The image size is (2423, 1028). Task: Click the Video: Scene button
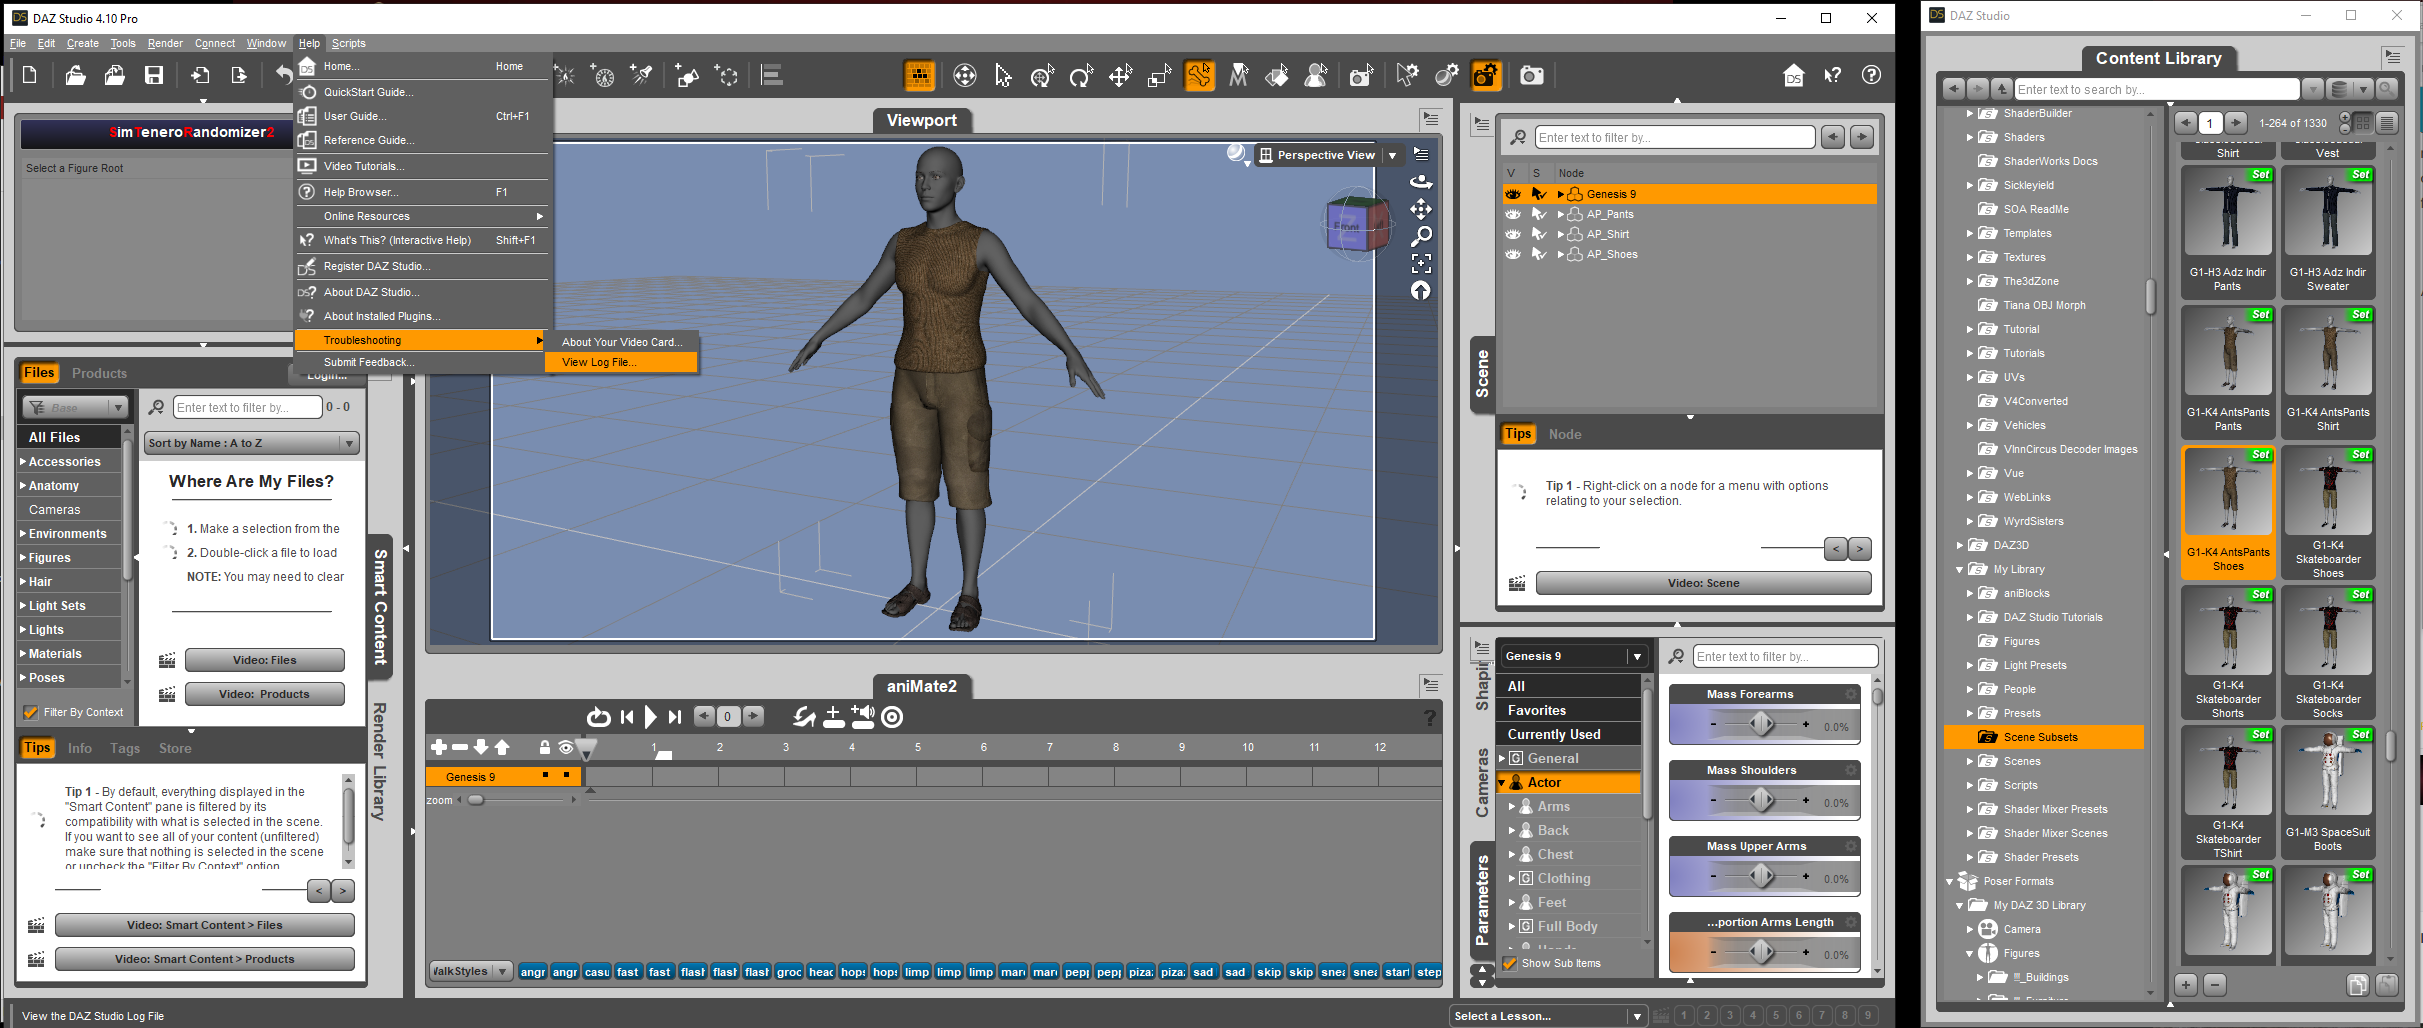coord(1702,583)
